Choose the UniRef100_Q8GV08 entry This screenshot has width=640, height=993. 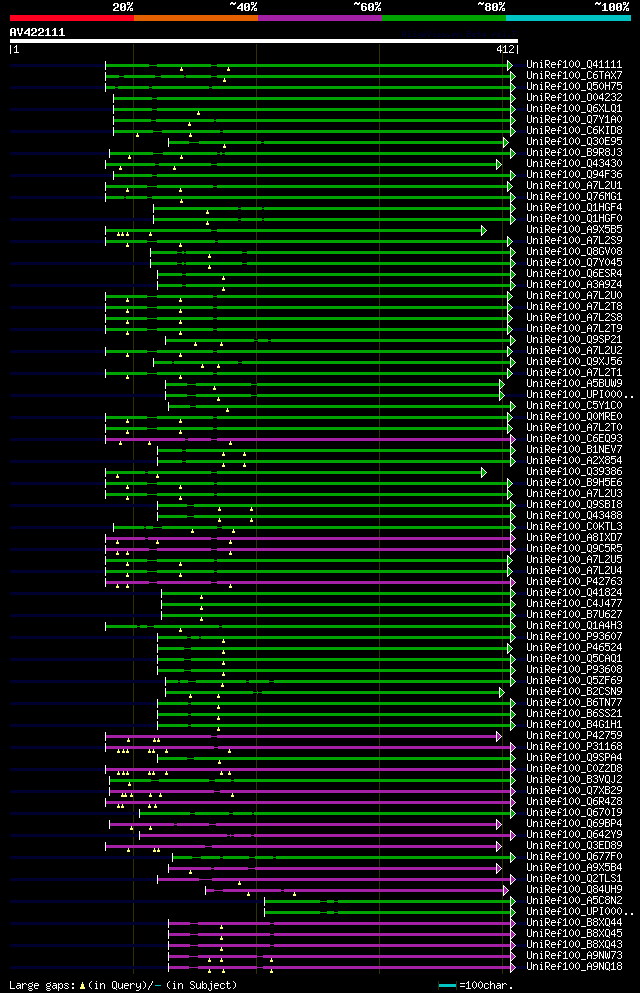(574, 251)
